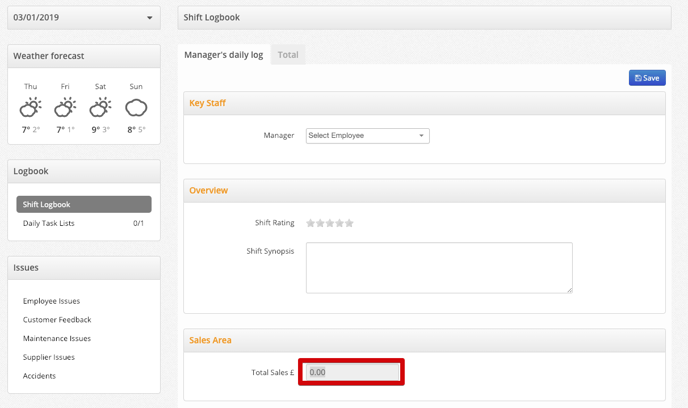The width and height of the screenshot is (688, 408).
Task: Open Accidents in the Issues panel
Action: (x=39, y=376)
